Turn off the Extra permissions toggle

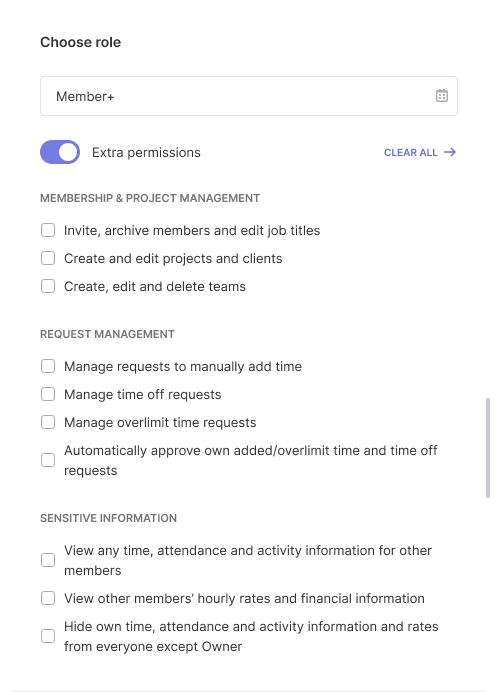click(60, 152)
